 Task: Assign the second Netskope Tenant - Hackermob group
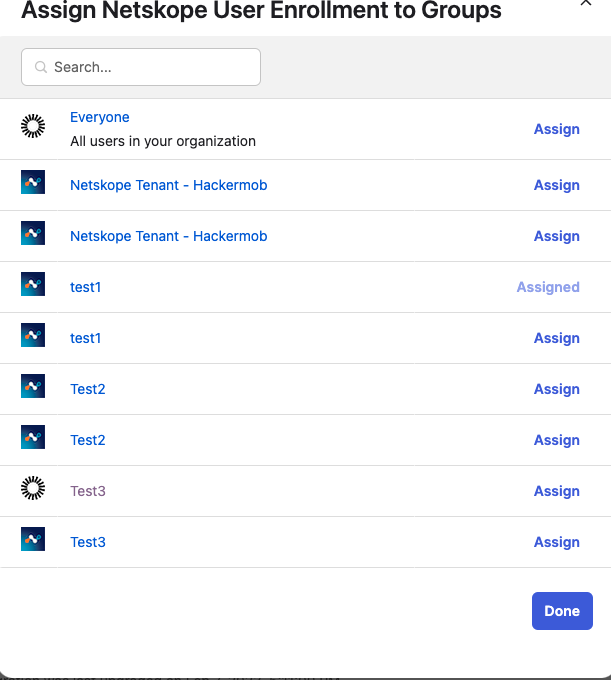coord(556,236)
